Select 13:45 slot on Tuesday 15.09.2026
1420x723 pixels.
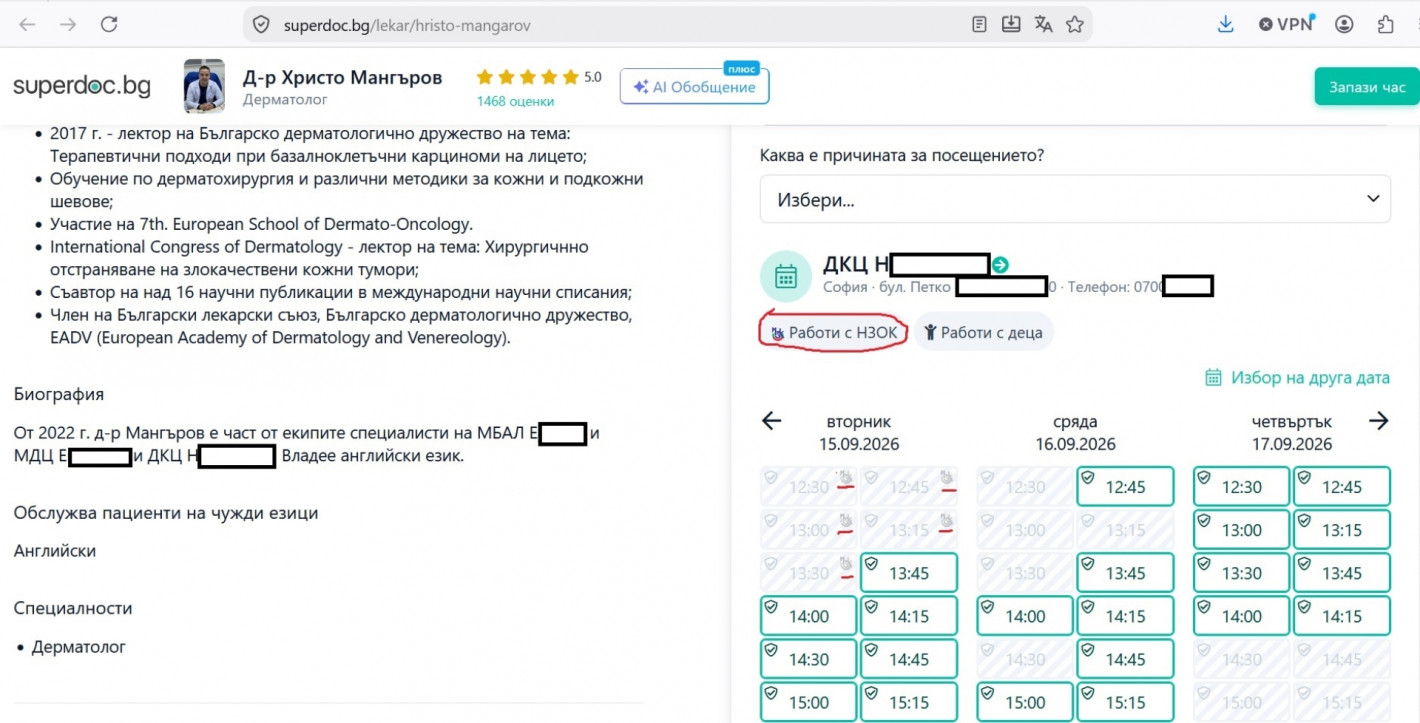[x=909, y=573]
